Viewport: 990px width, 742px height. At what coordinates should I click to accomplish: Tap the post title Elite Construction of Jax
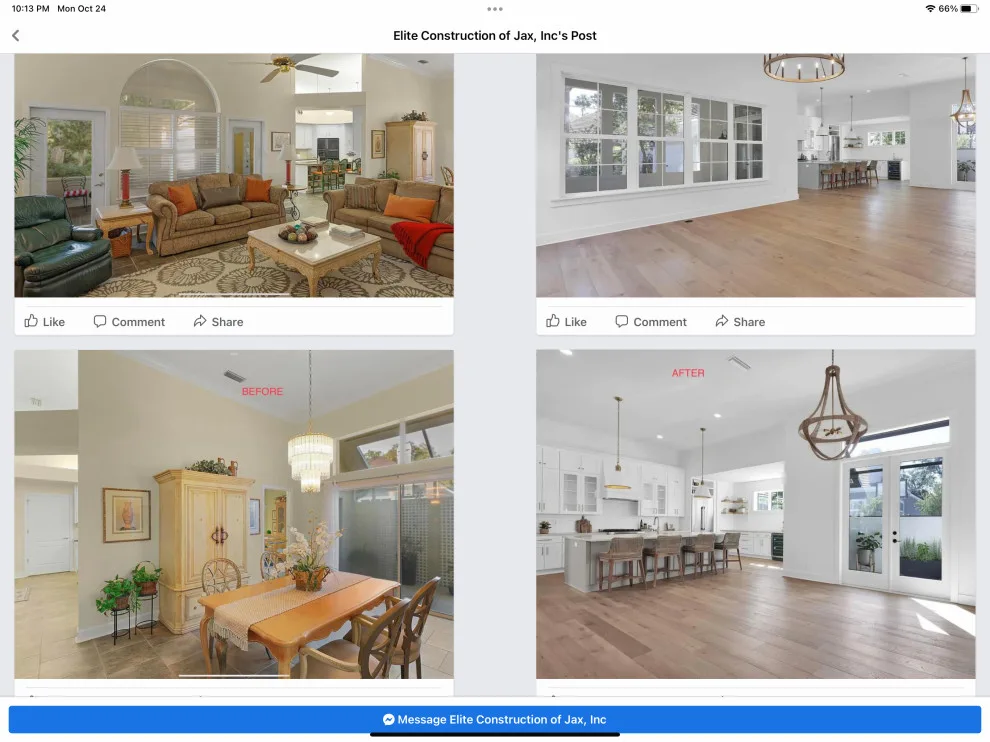pyautogui.click(x=494, y=36)
